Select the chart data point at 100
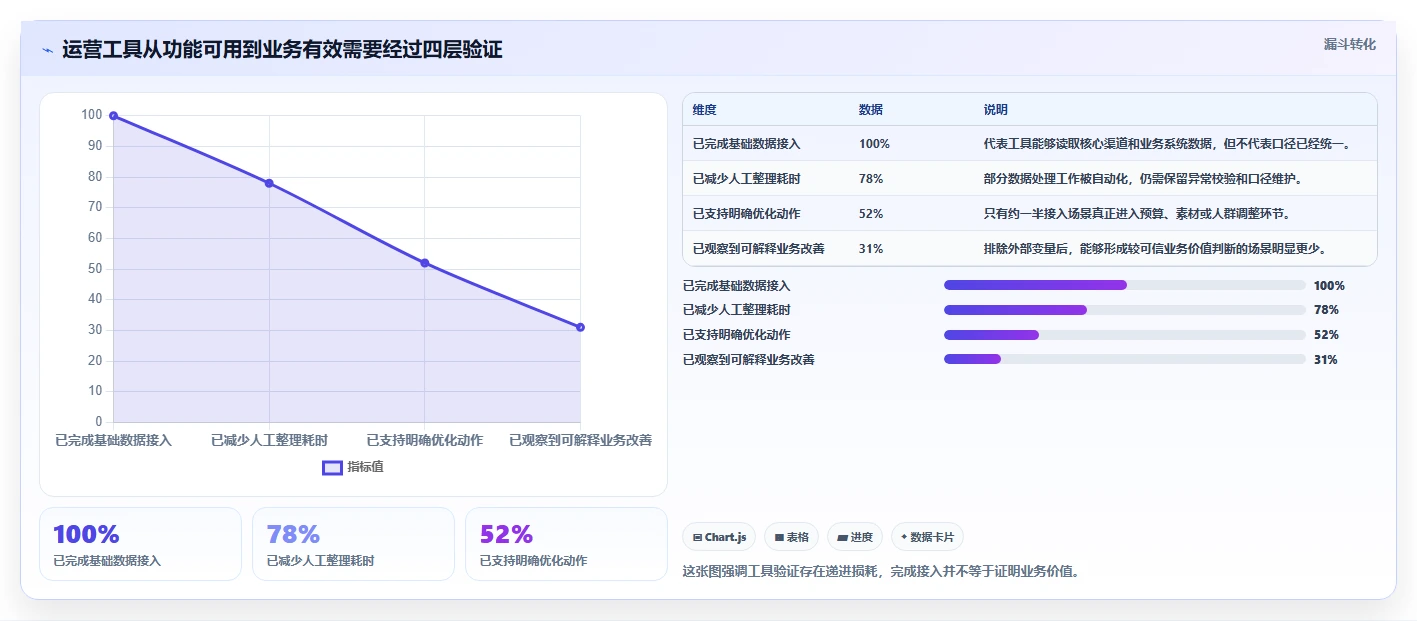The image size is (1417, 621). point(113,116)
